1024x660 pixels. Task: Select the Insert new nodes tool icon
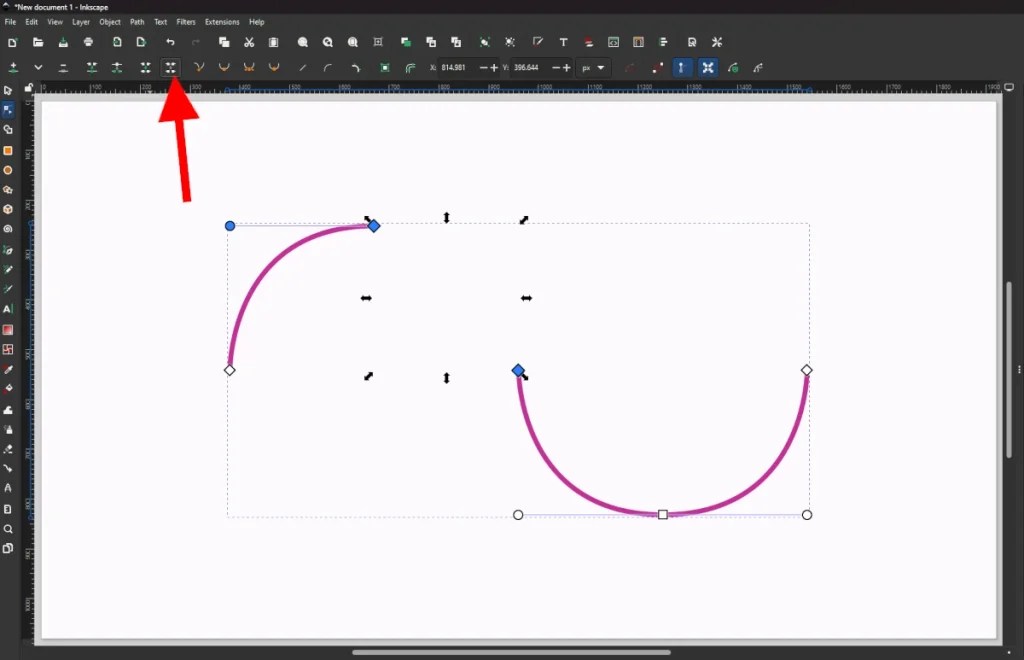point(14,67)
